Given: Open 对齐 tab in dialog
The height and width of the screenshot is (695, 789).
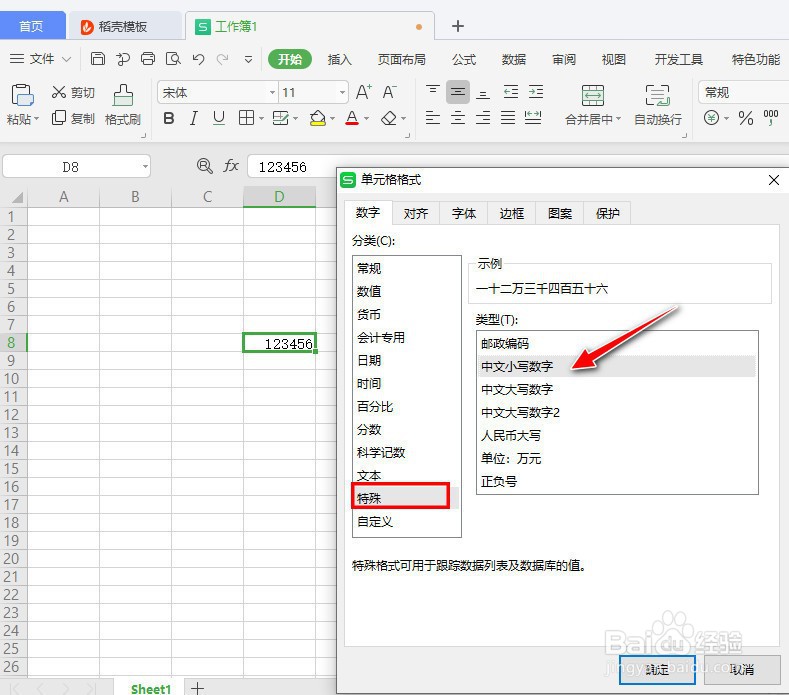Looking at the screenshot, I should point(416,213).
